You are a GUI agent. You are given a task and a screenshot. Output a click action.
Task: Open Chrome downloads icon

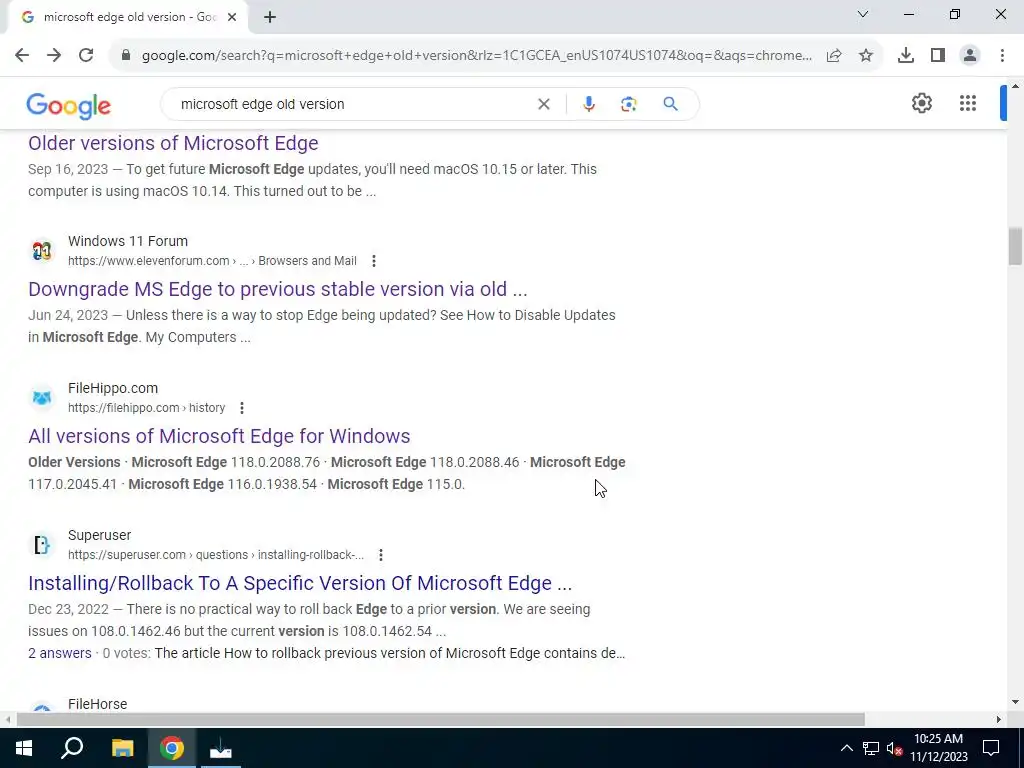(x=906, y=56)
